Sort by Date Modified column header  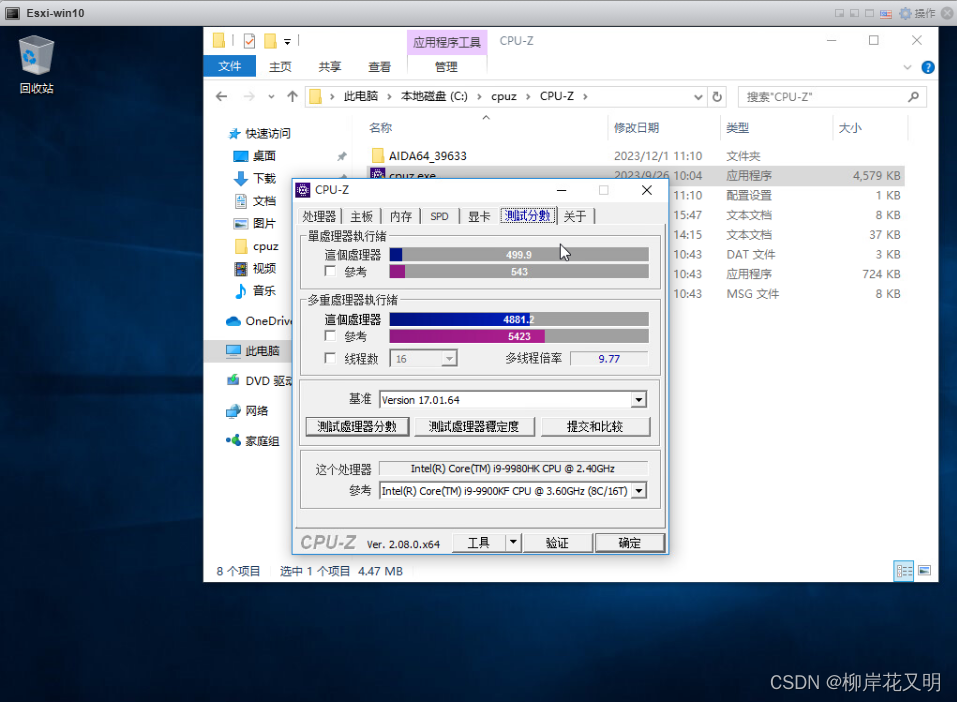pos(637,128)
